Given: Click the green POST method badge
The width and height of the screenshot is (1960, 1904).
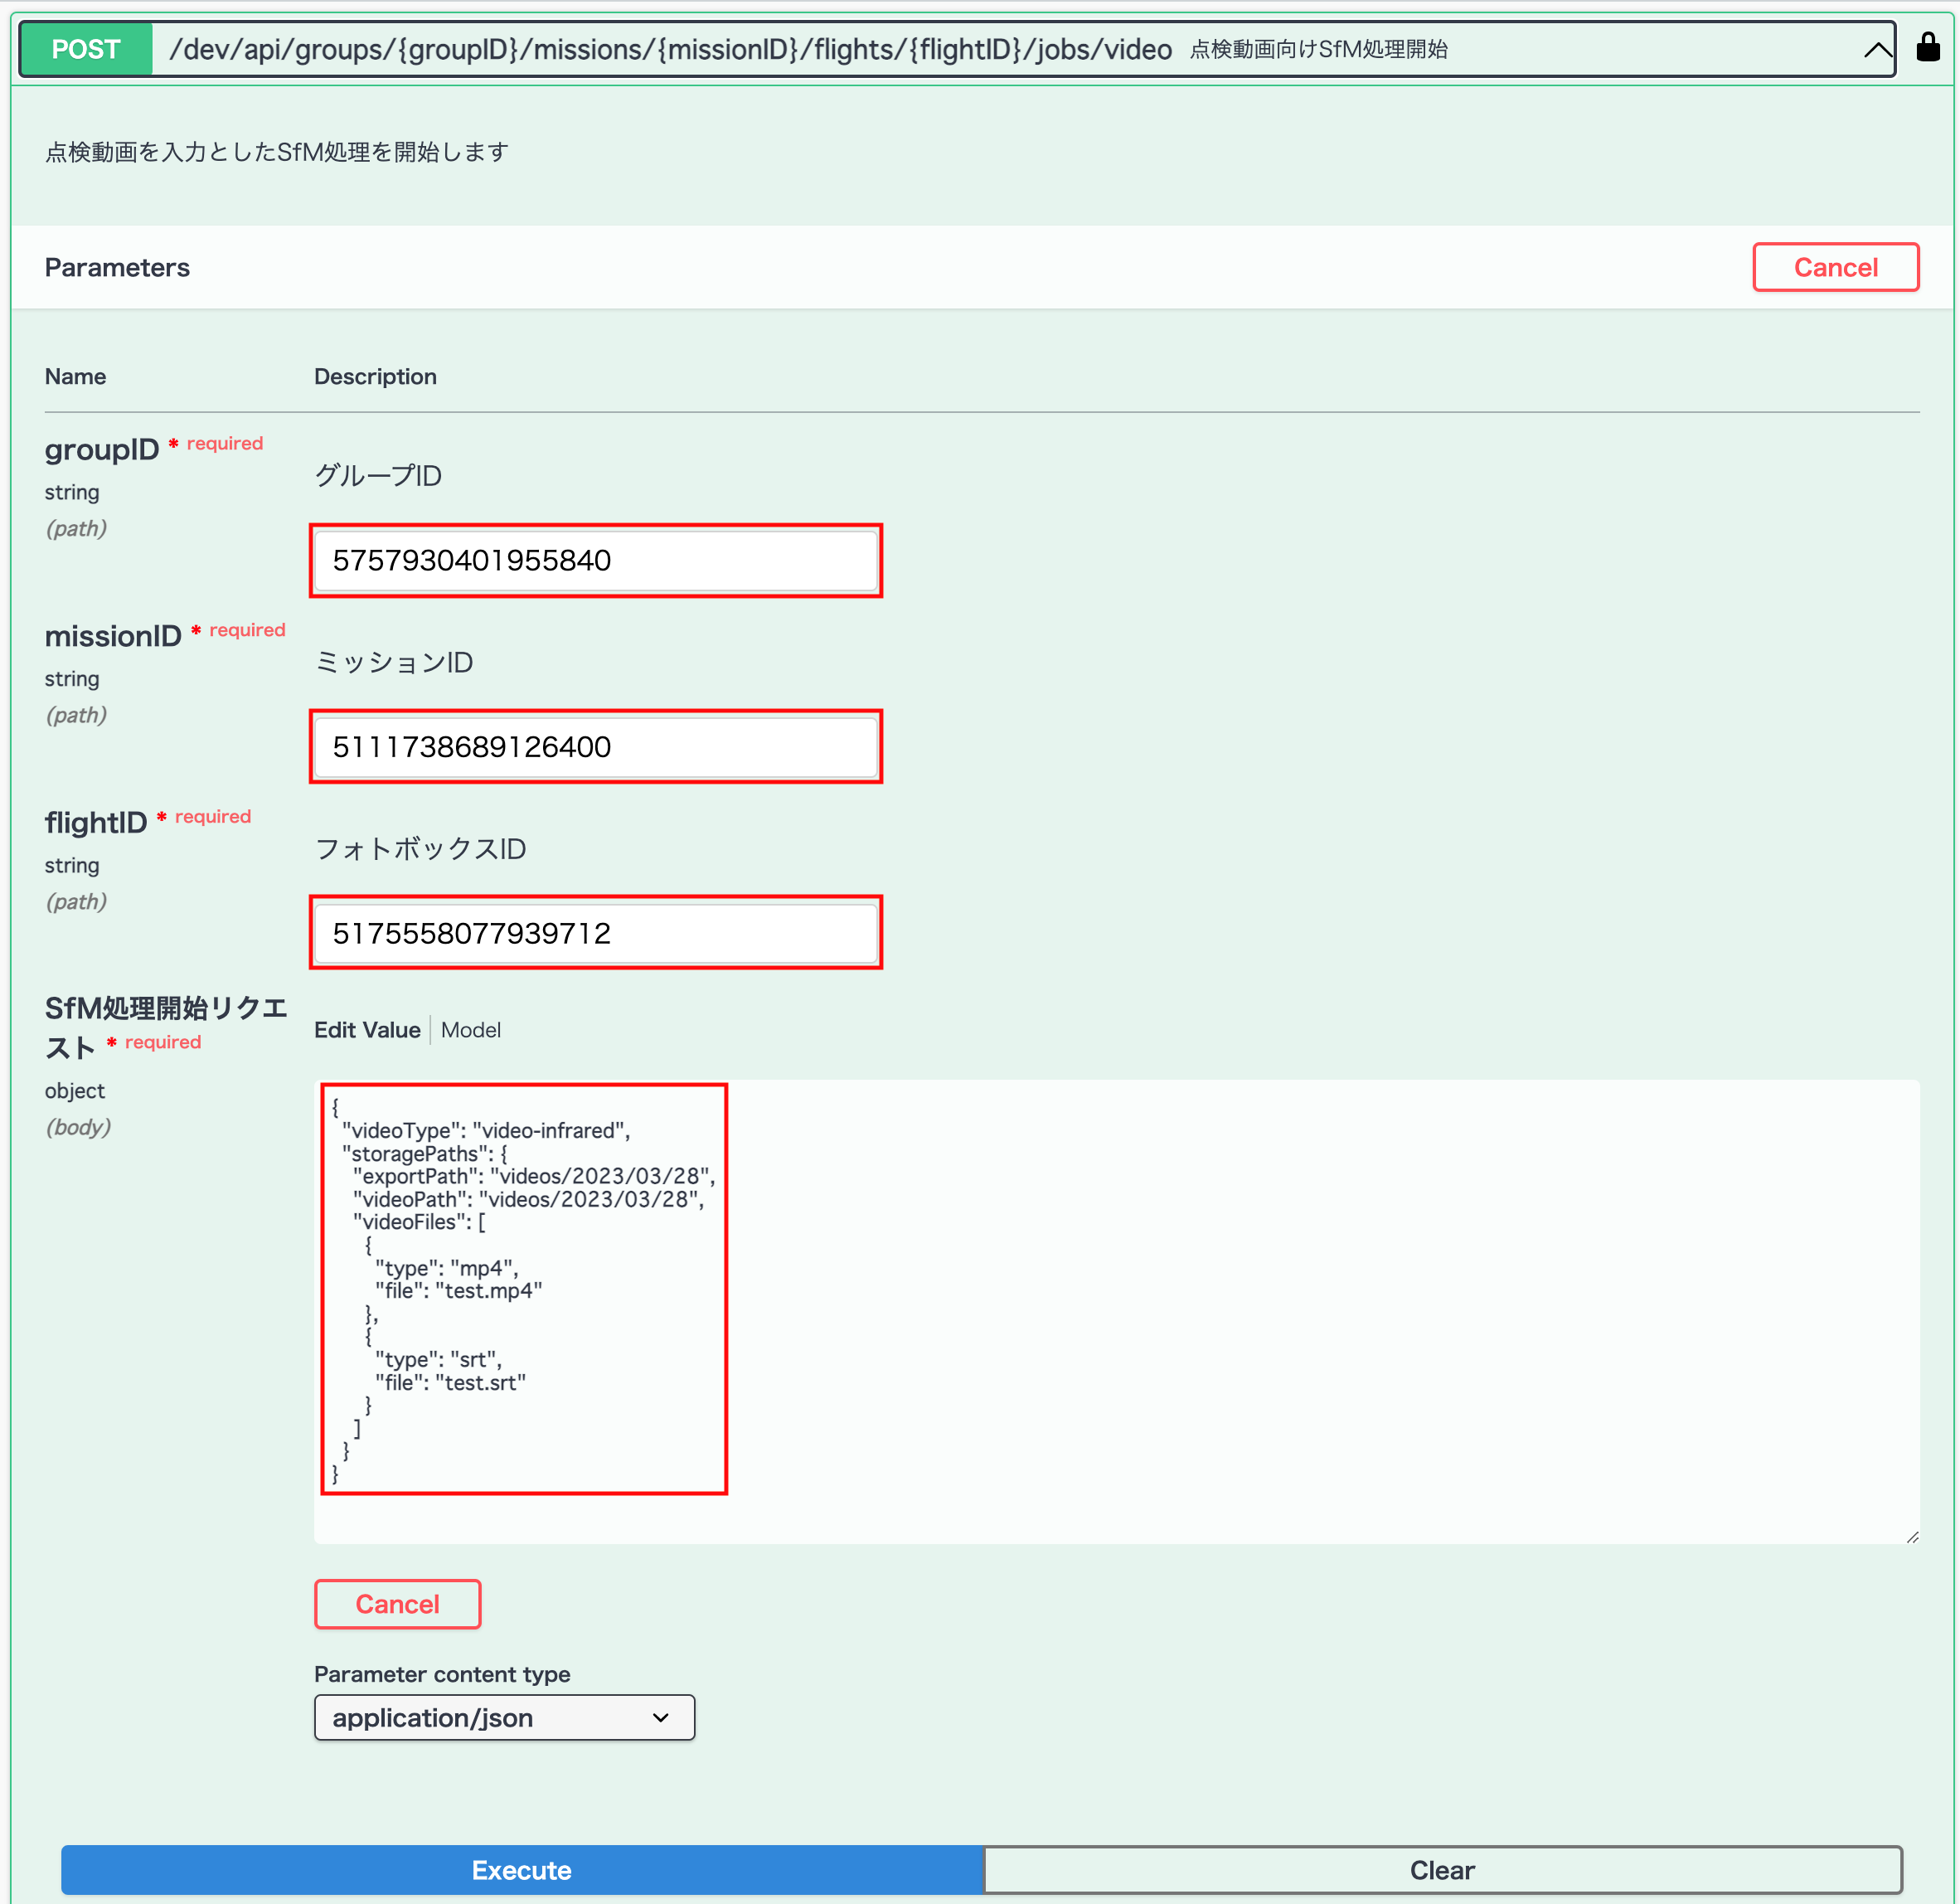Looking at the screenshot, I should pos(86,49).
